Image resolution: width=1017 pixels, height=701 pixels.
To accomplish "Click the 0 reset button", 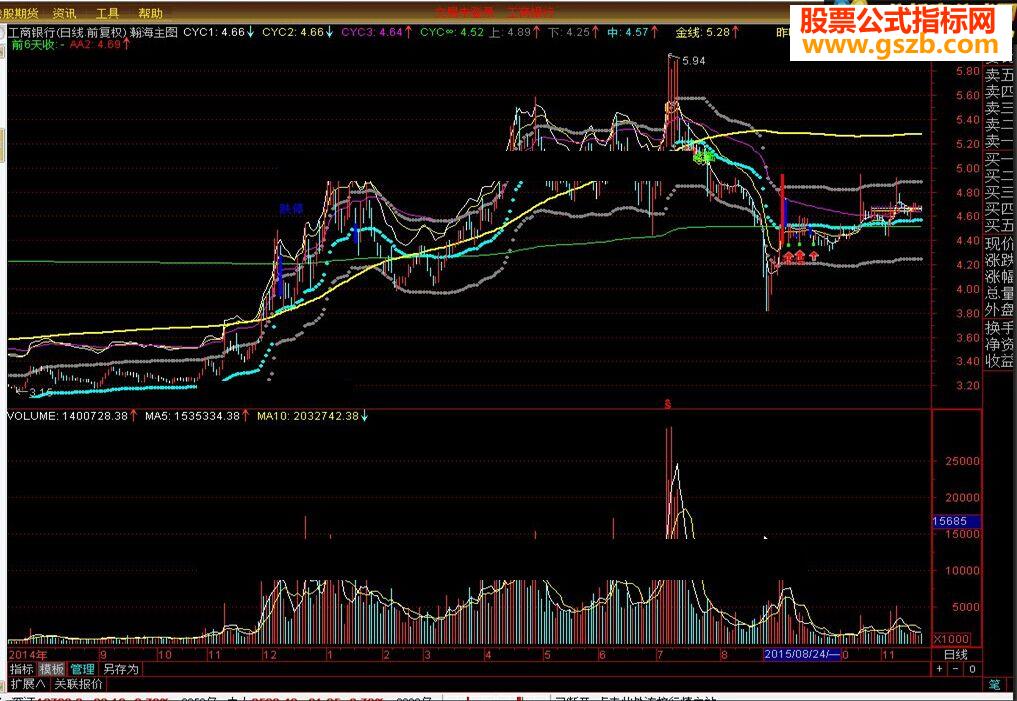I will (x=972, y=669).
